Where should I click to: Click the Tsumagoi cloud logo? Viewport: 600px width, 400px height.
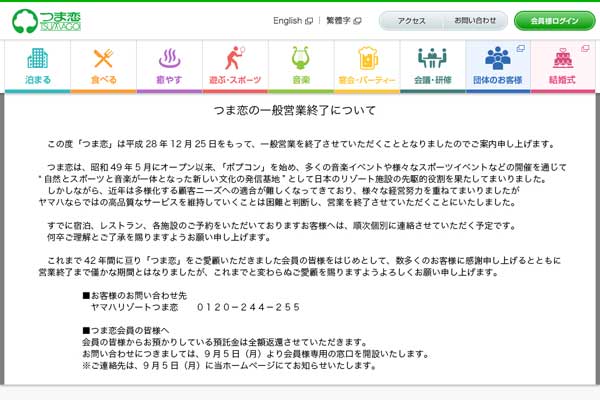click(x=46, y=21)
